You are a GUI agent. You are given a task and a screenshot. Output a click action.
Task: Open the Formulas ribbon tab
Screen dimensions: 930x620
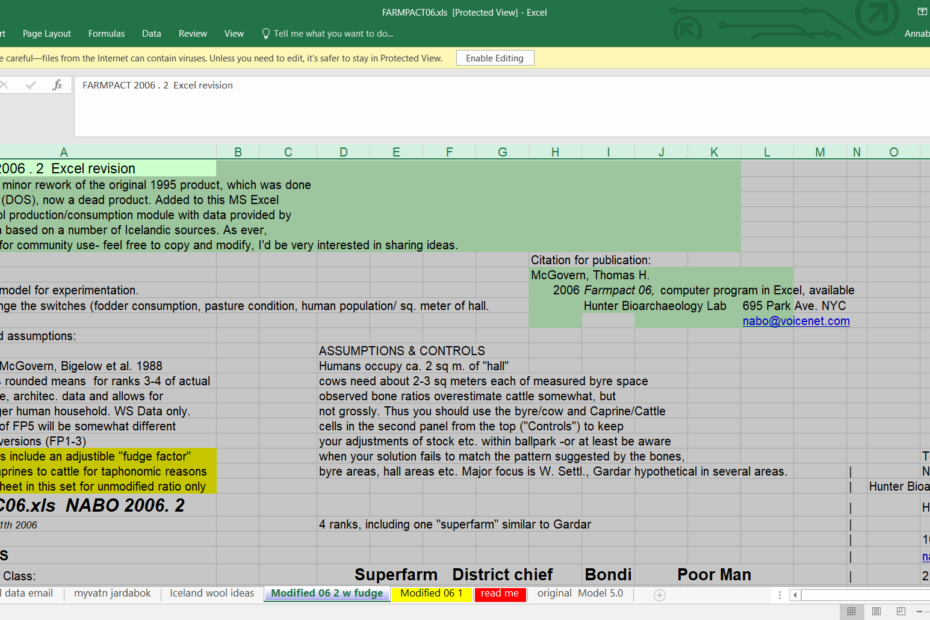(106, 32)
